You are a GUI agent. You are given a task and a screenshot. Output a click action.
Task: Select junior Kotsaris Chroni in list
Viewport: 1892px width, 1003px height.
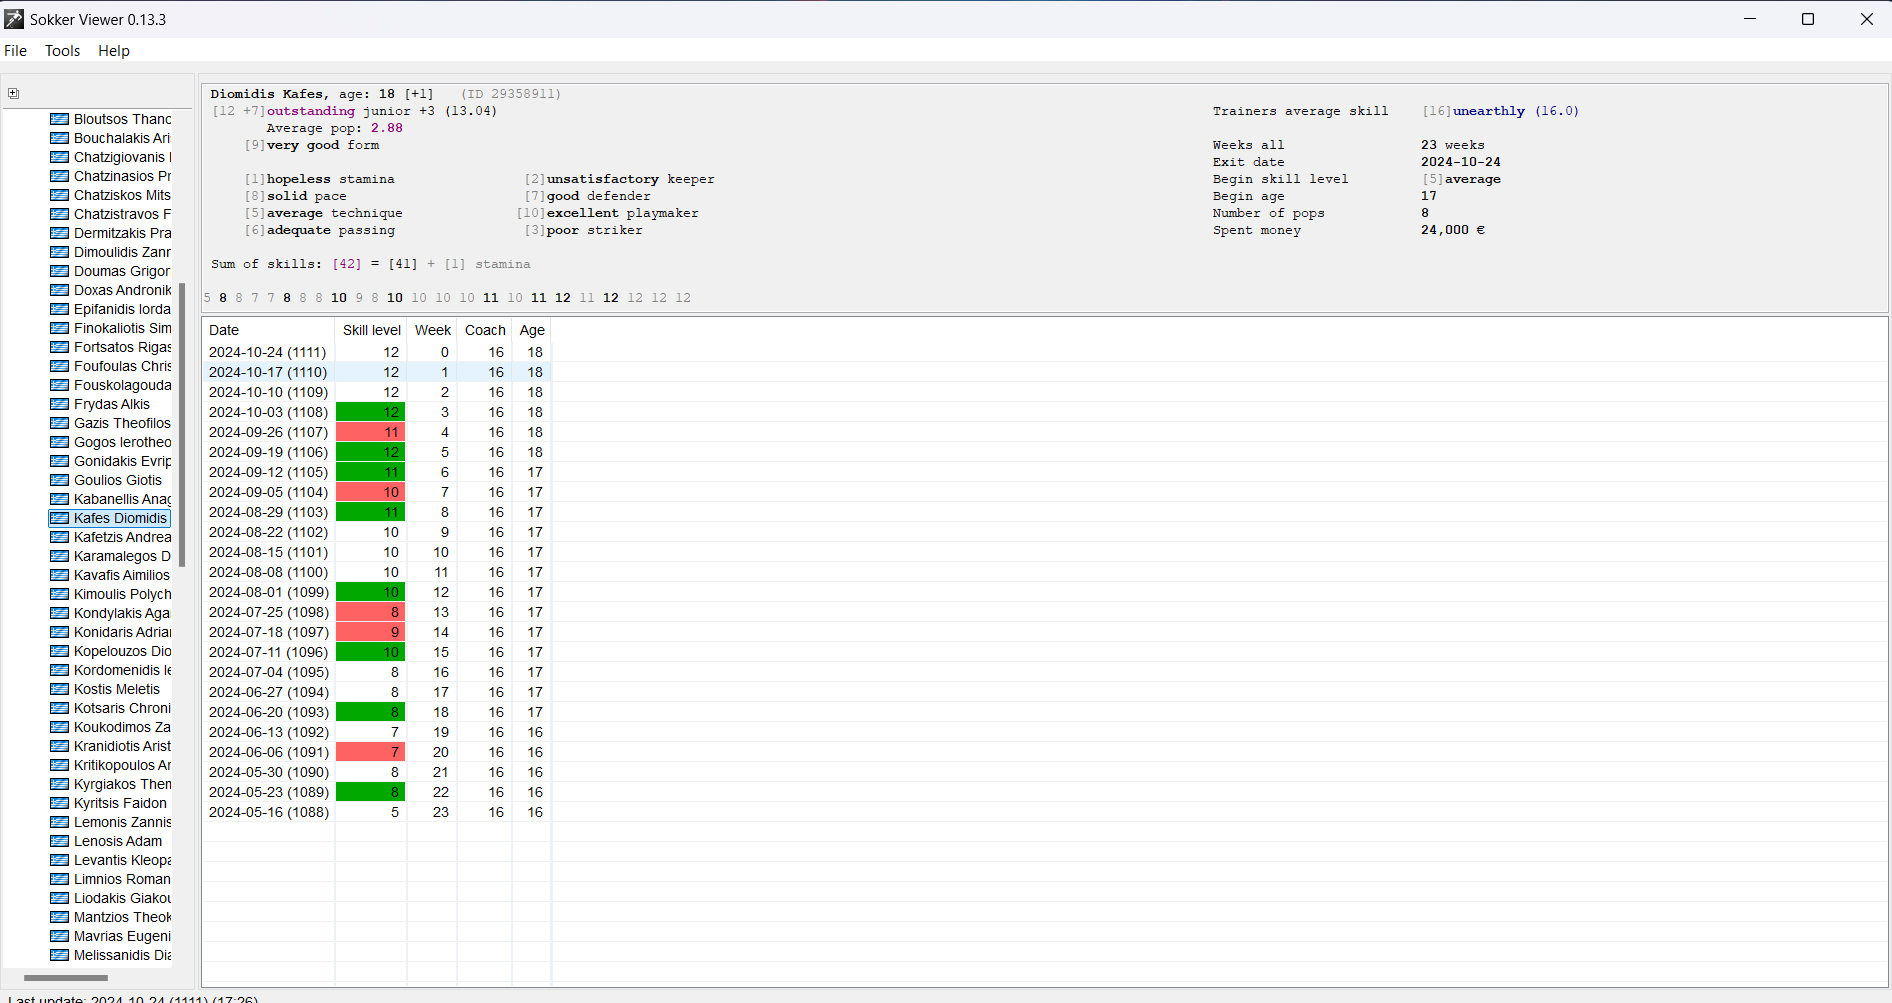[122, 708]
